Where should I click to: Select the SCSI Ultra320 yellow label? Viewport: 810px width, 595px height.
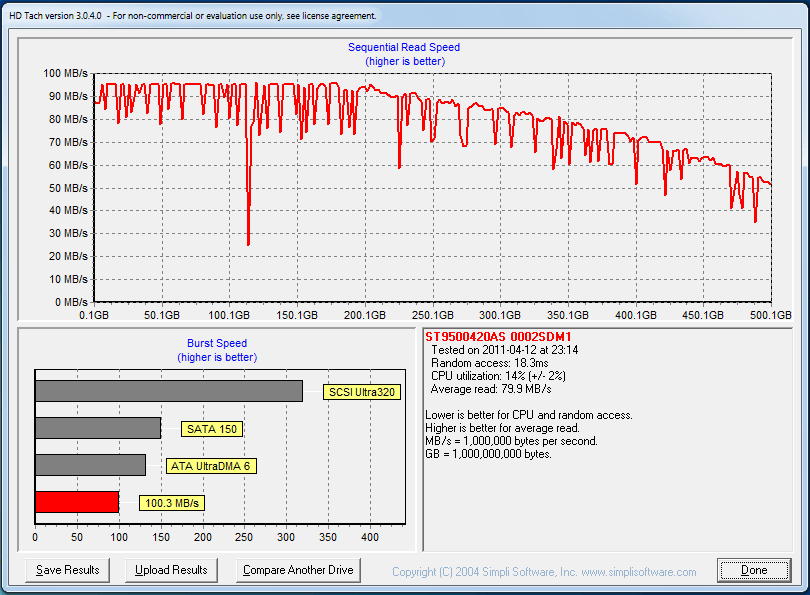tap(361, 392)
